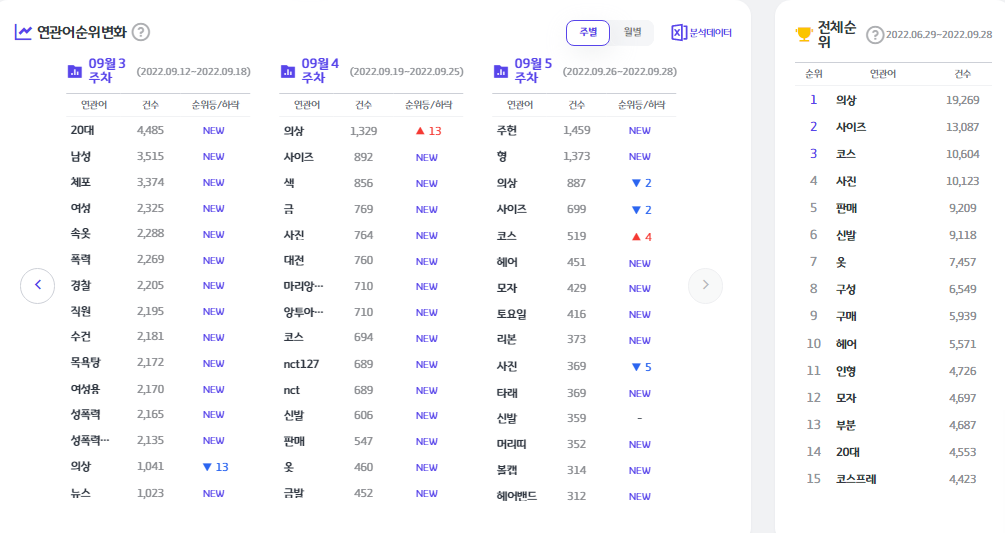Select keyword 리본 in week 5 list
1005x533 pixels.
pos(506,340)
